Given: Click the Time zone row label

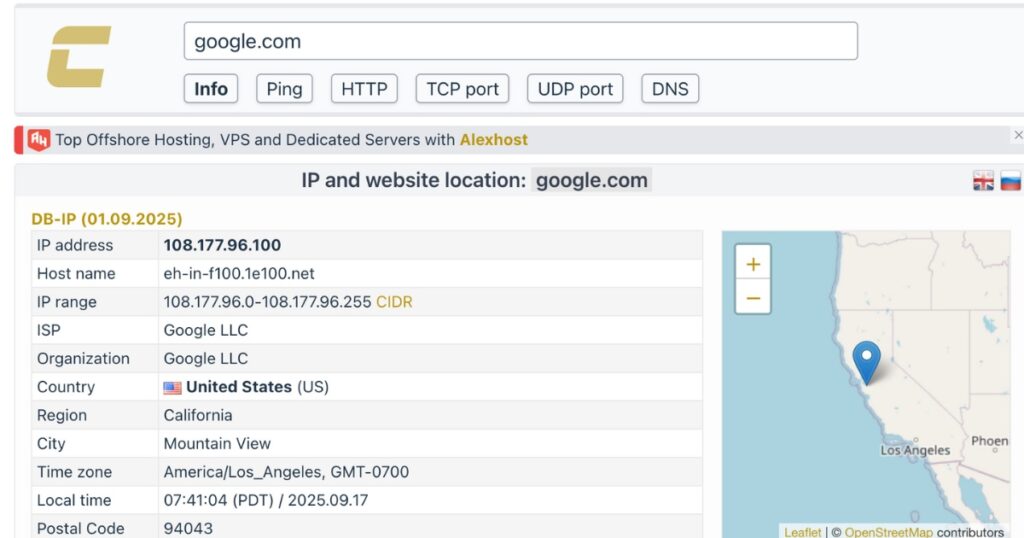Looking at the screenshot, I should [74, 472].
